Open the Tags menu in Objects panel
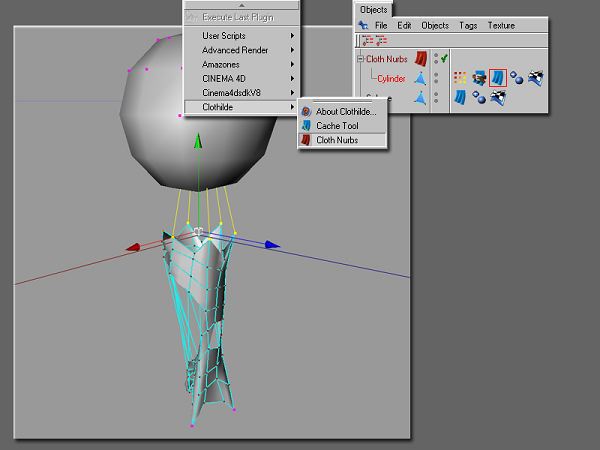Screen dimensions: 600x450 468,25
